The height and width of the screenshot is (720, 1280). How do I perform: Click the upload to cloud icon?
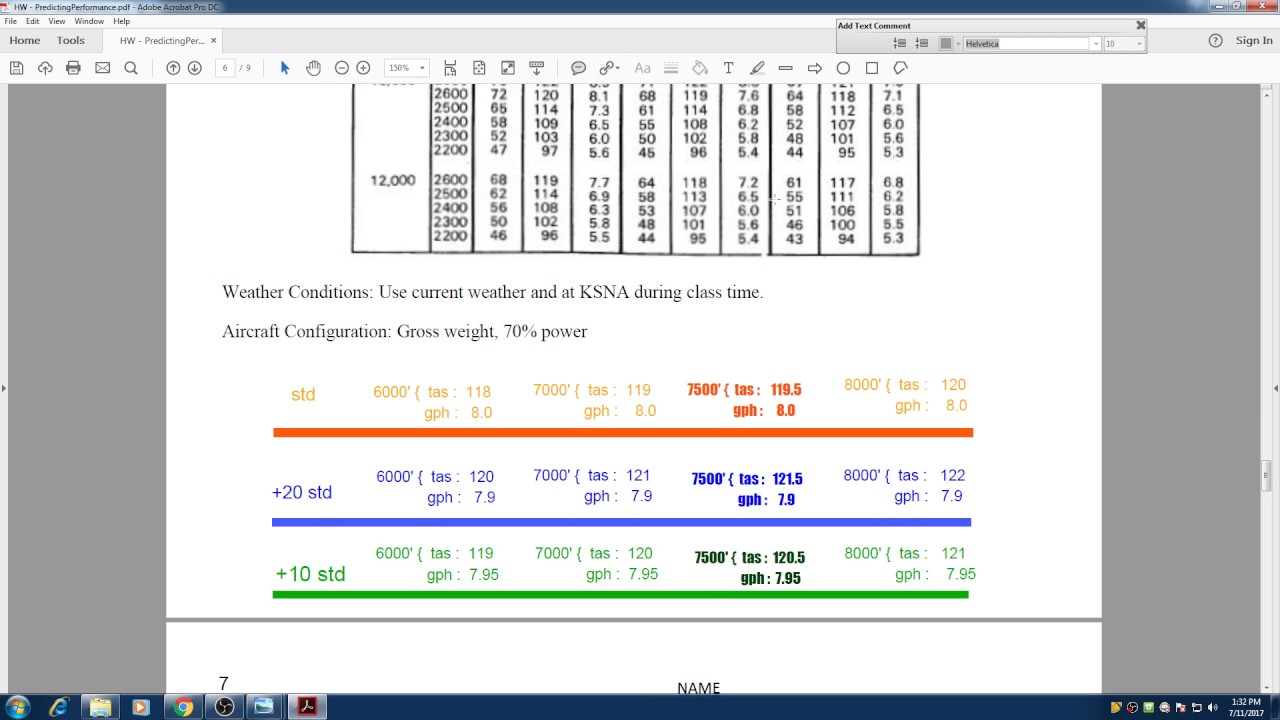[45, 68]
